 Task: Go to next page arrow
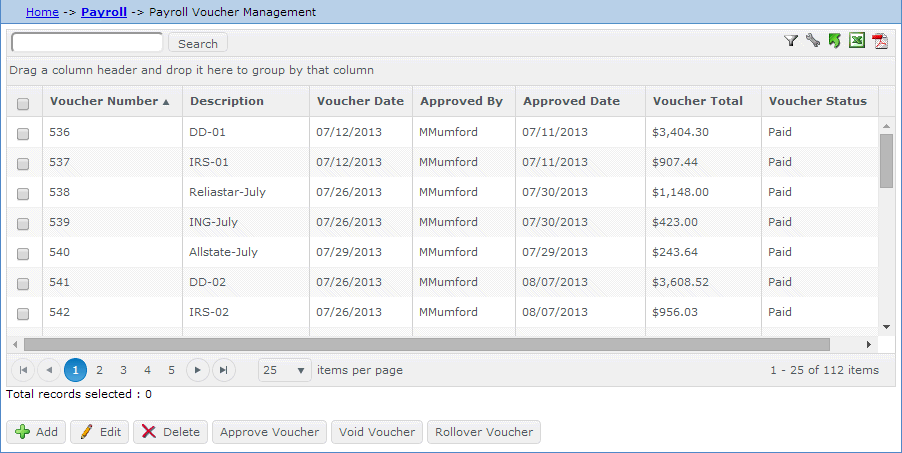[198, 370]
